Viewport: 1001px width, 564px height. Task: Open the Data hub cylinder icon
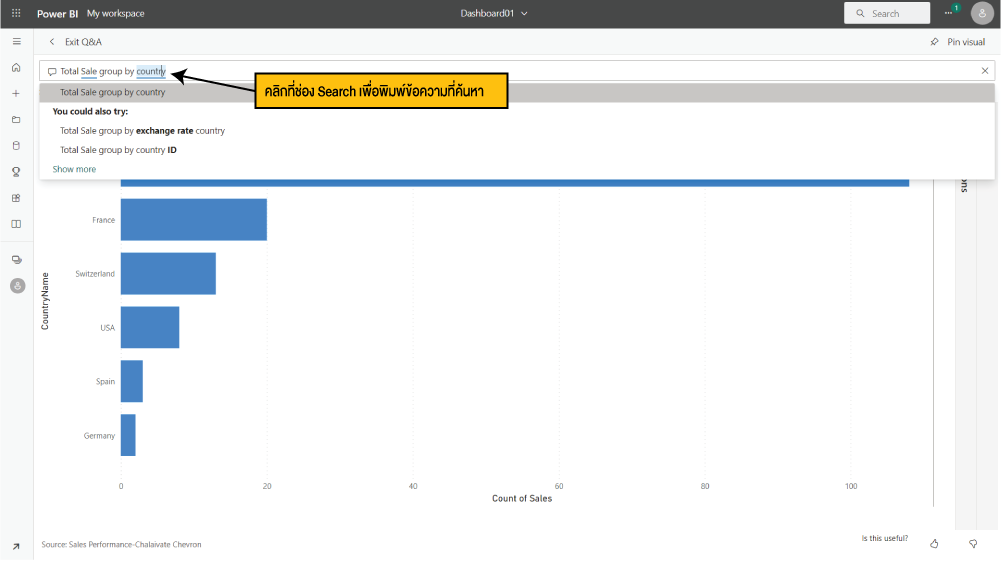tap(16, 145)
